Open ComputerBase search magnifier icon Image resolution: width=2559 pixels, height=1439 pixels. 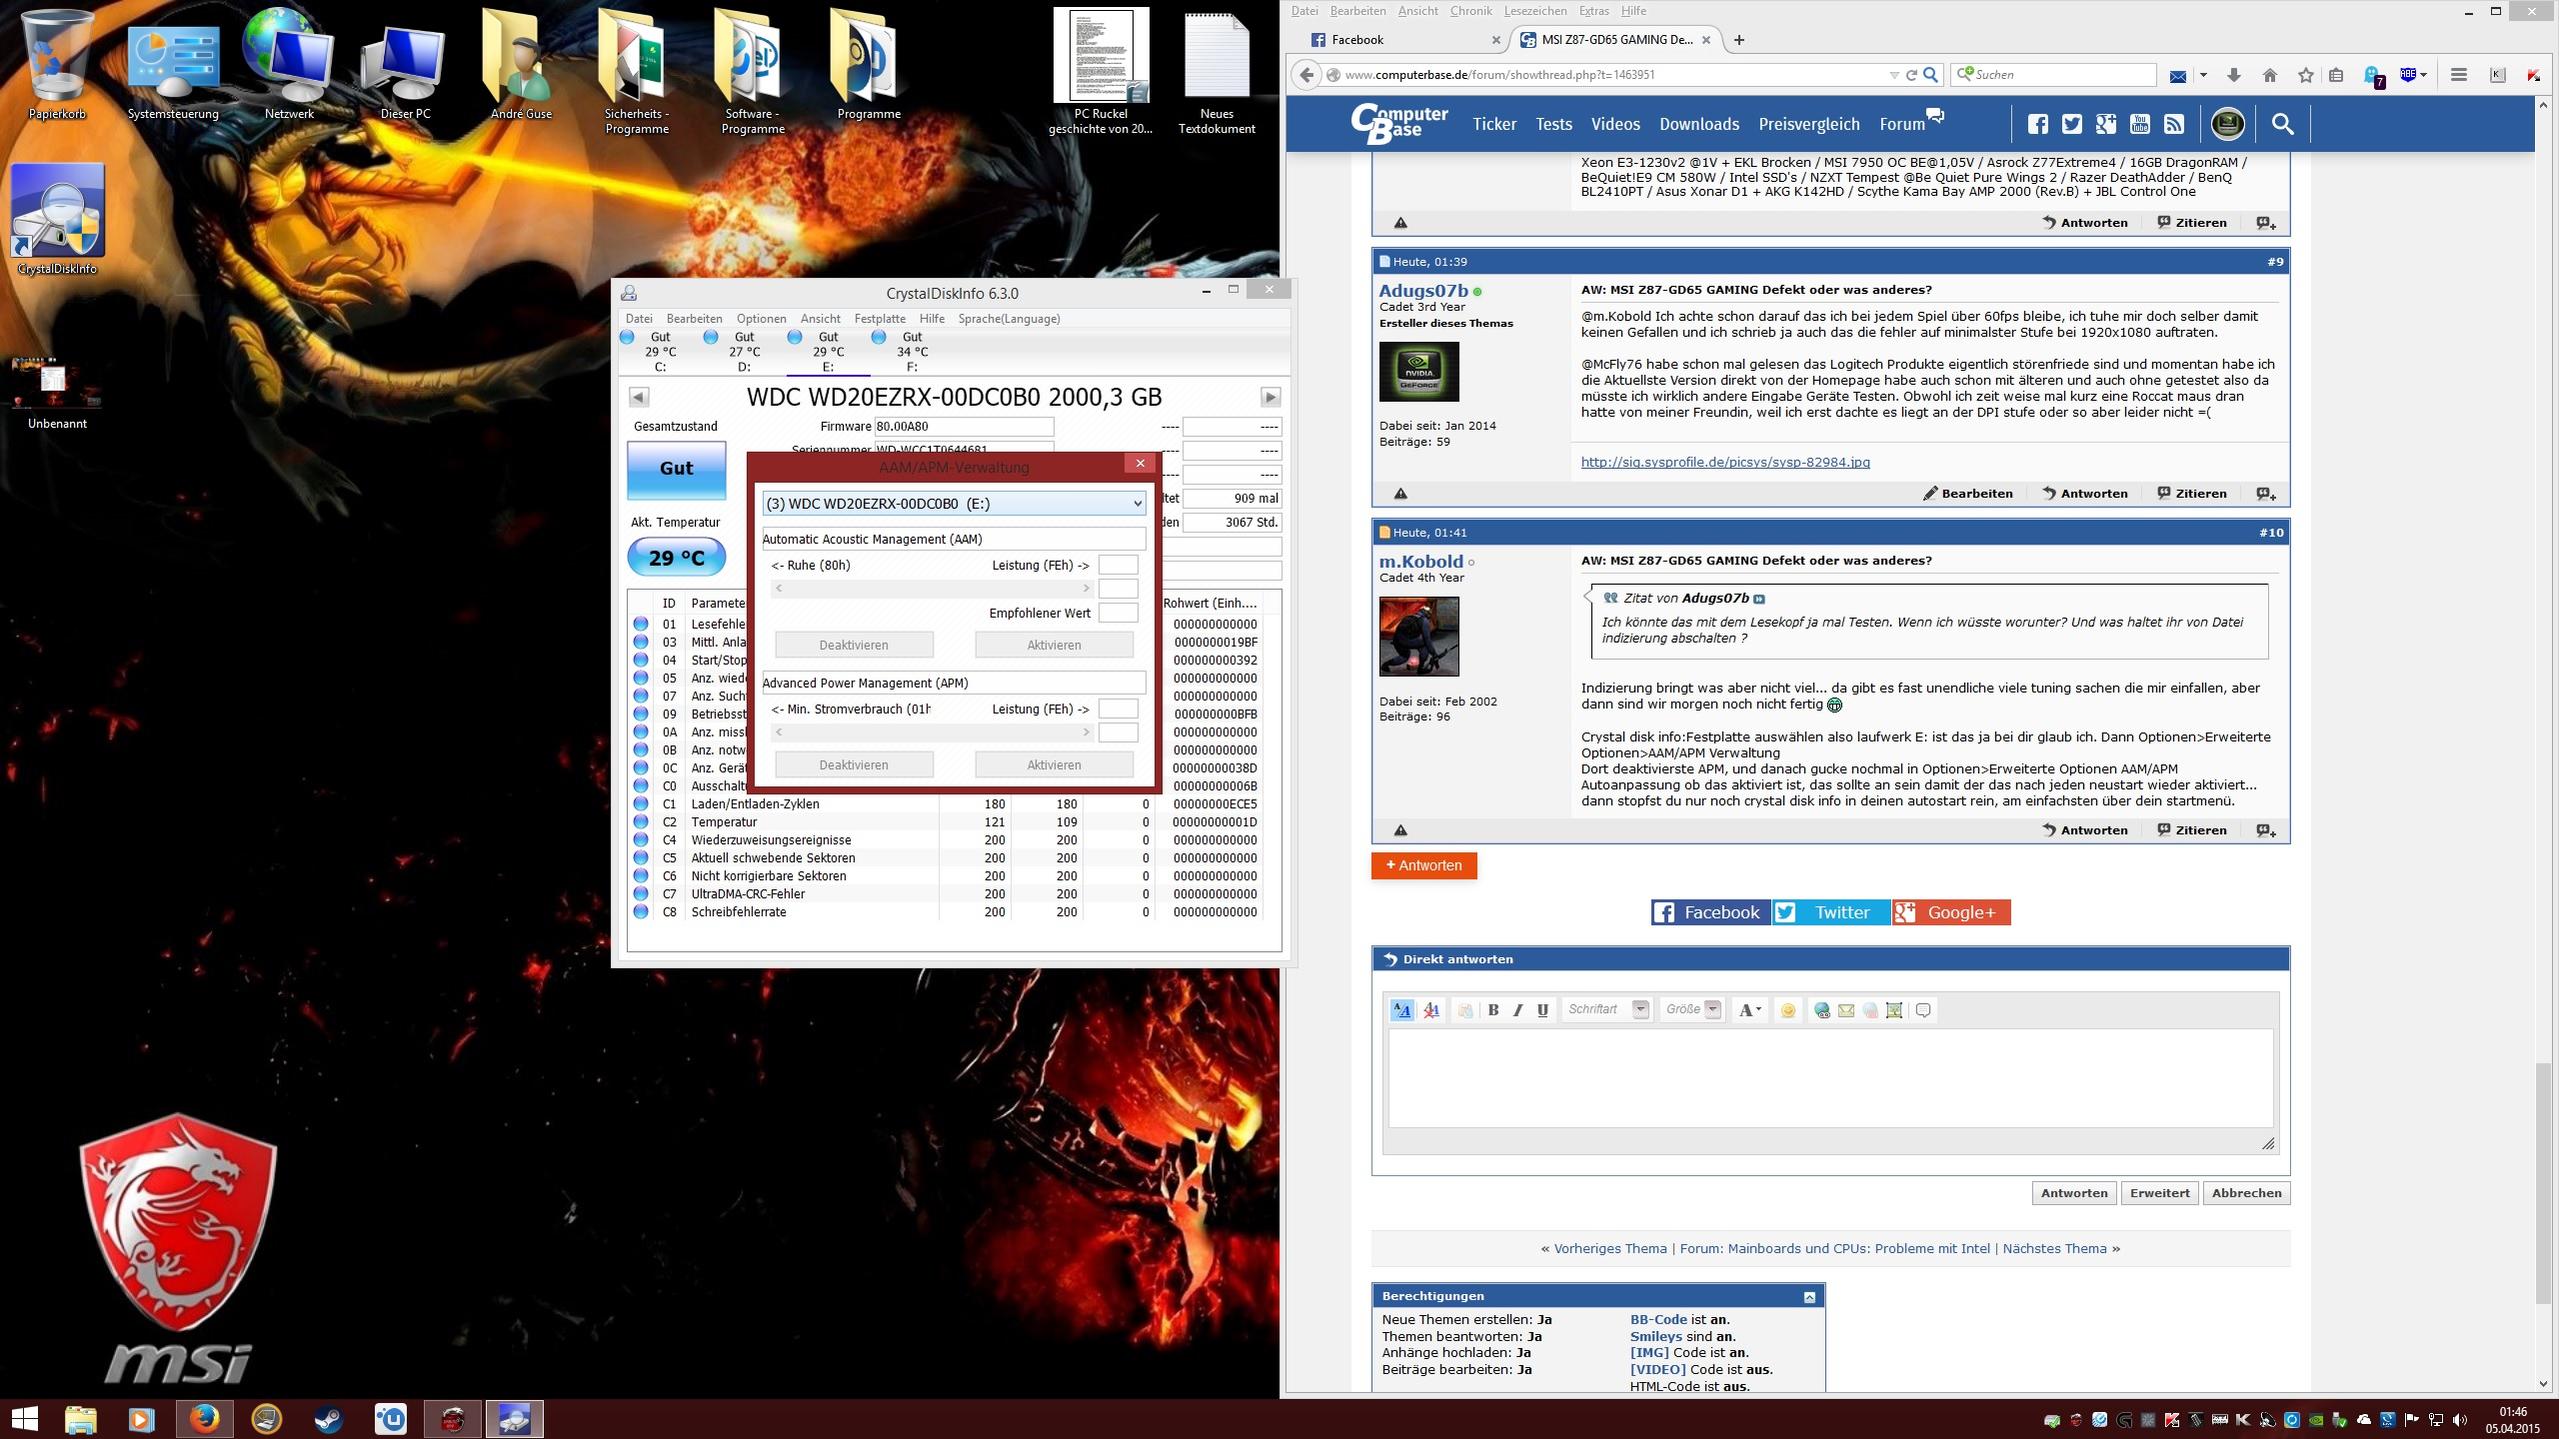pos(2282,124)
